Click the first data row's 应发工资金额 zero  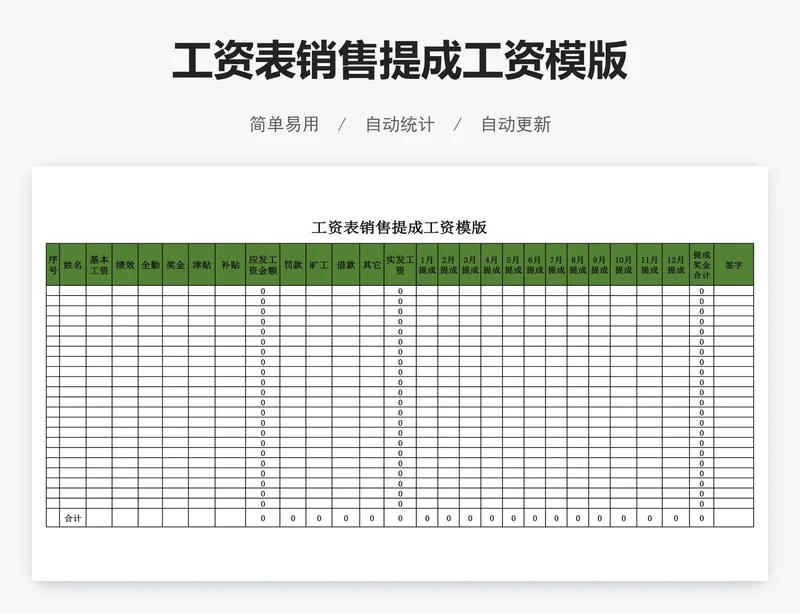(263, 291)
